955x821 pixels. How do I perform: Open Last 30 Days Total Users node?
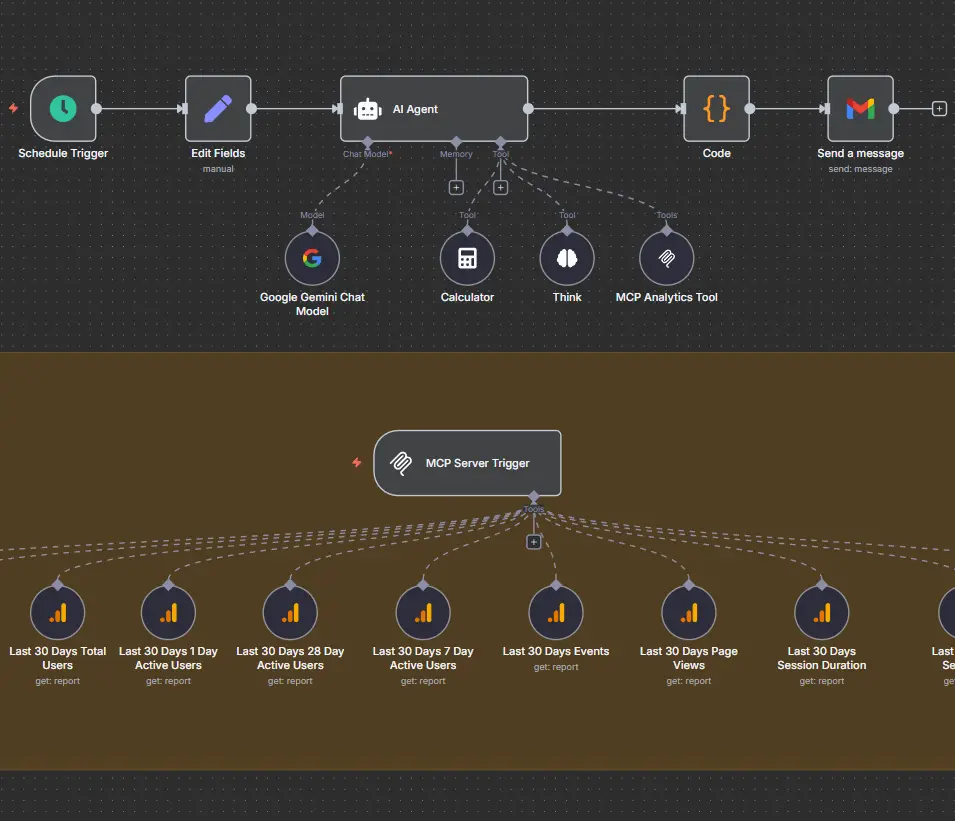pyautogui.click(x=57, y=613)
